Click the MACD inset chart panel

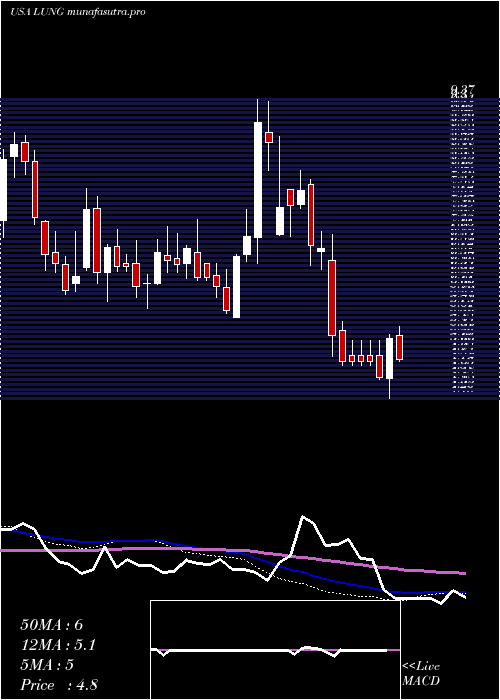pyautogui.click(x=275, y=650)
